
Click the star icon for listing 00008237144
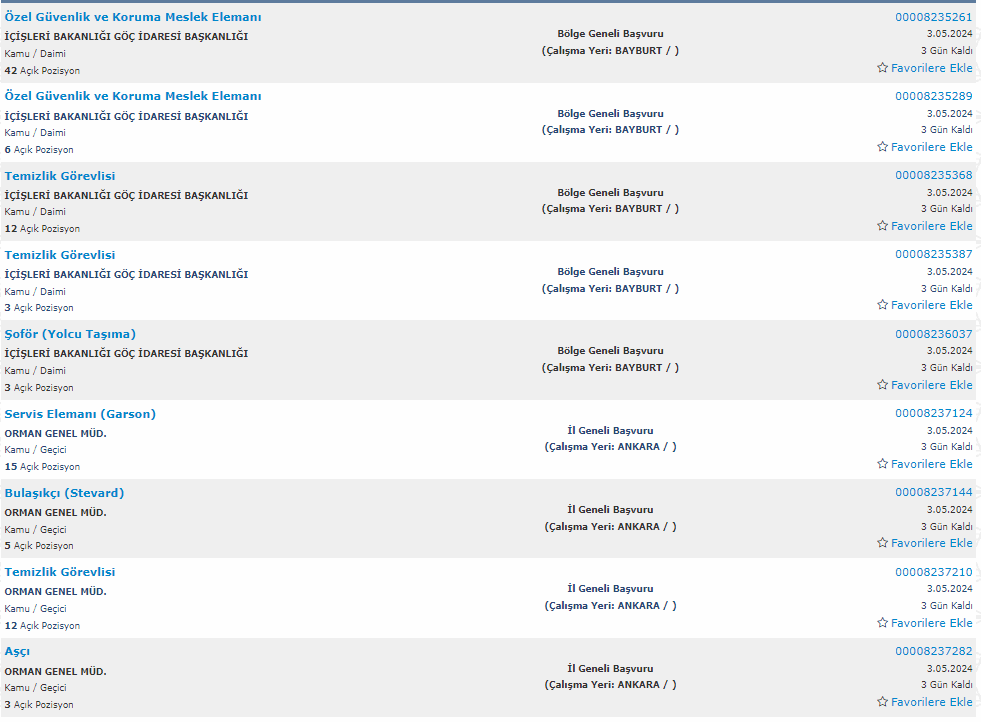click(x=882, y=542)
